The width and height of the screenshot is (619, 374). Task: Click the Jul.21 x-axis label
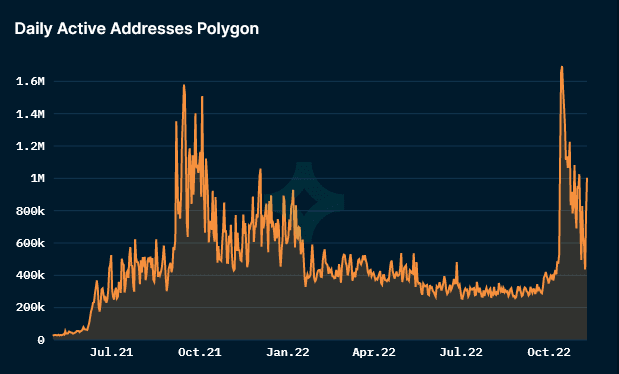point(111,352)
